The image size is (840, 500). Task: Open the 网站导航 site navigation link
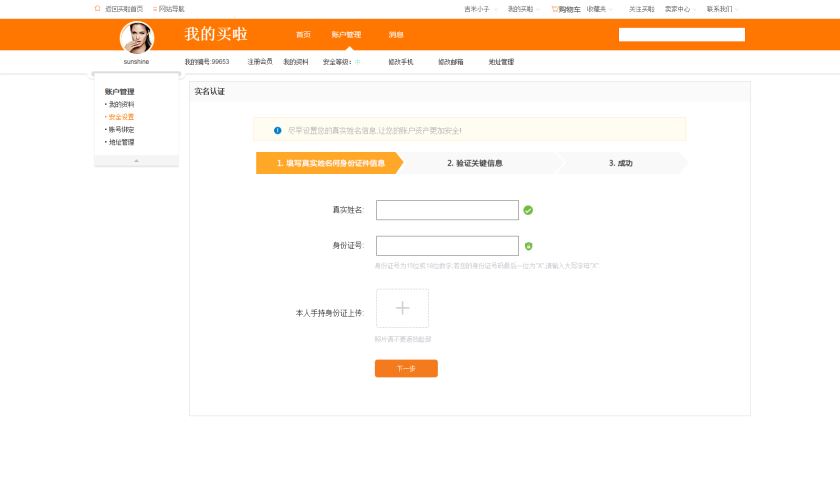pos(171,9)
